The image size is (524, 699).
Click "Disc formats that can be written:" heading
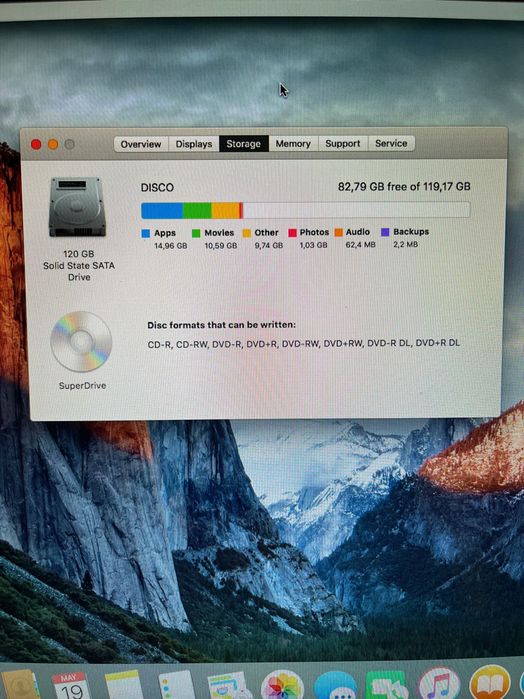point(222,325)
